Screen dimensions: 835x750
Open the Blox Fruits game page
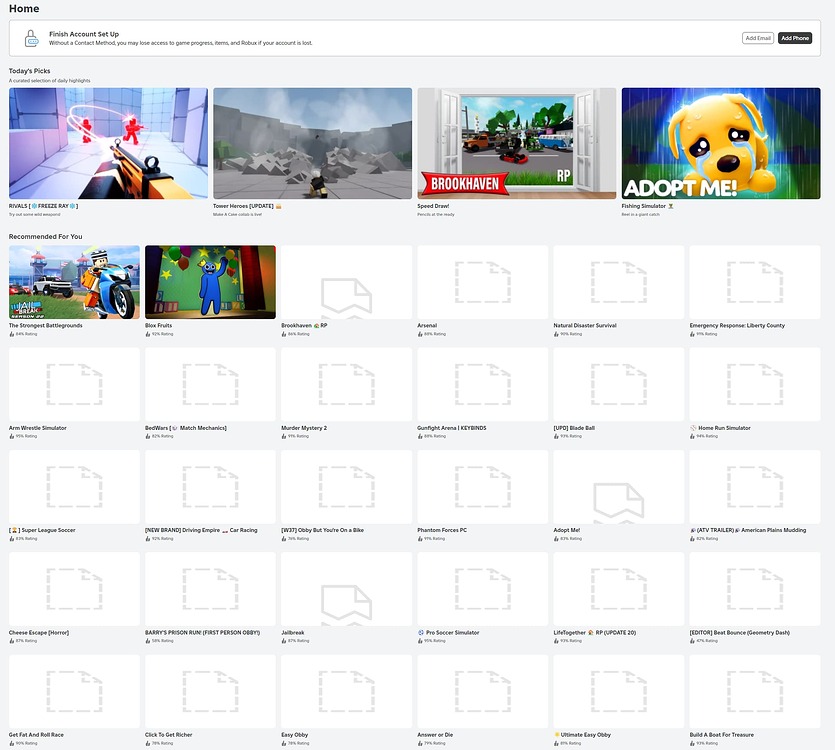(x=210, y=281)
